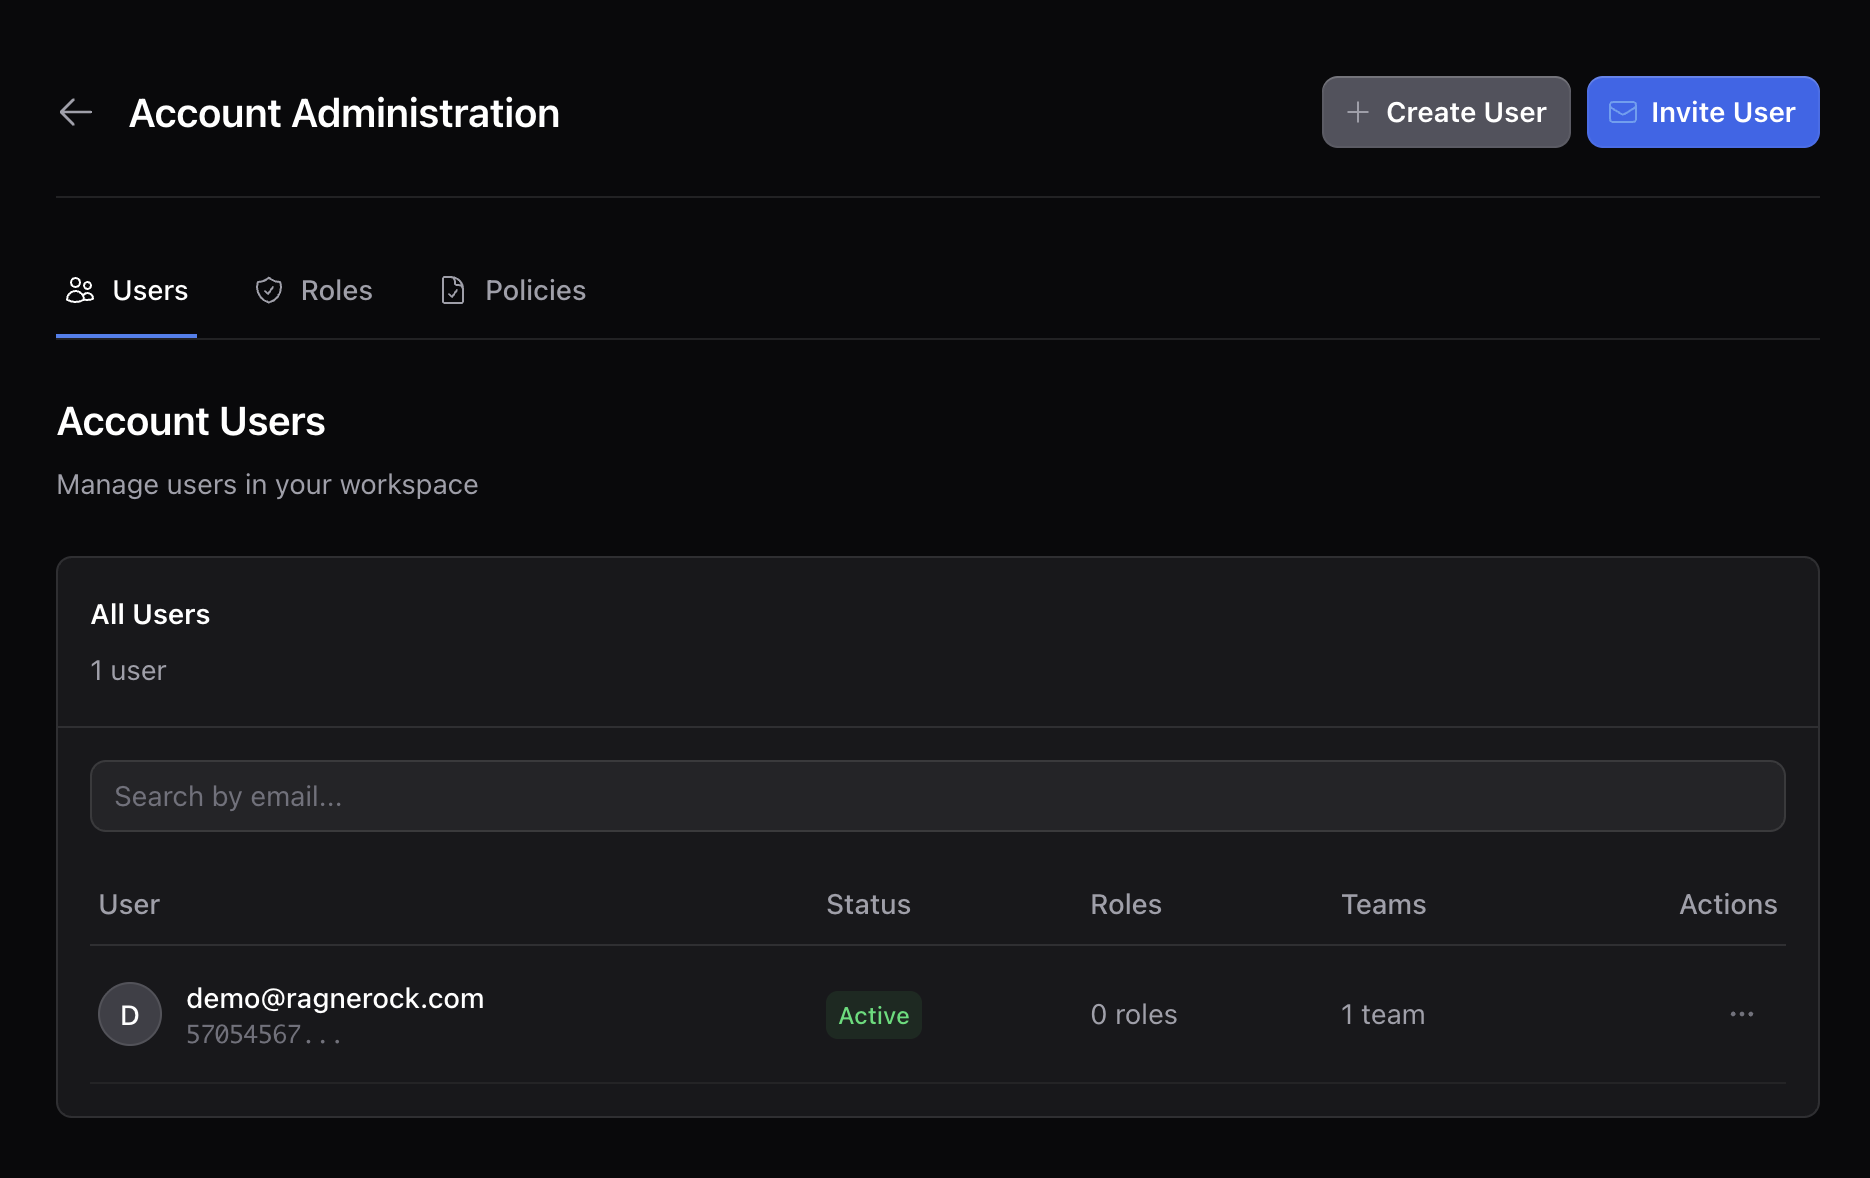Click the 1 user count text
1870x1178 pixels.
(128, 670)
